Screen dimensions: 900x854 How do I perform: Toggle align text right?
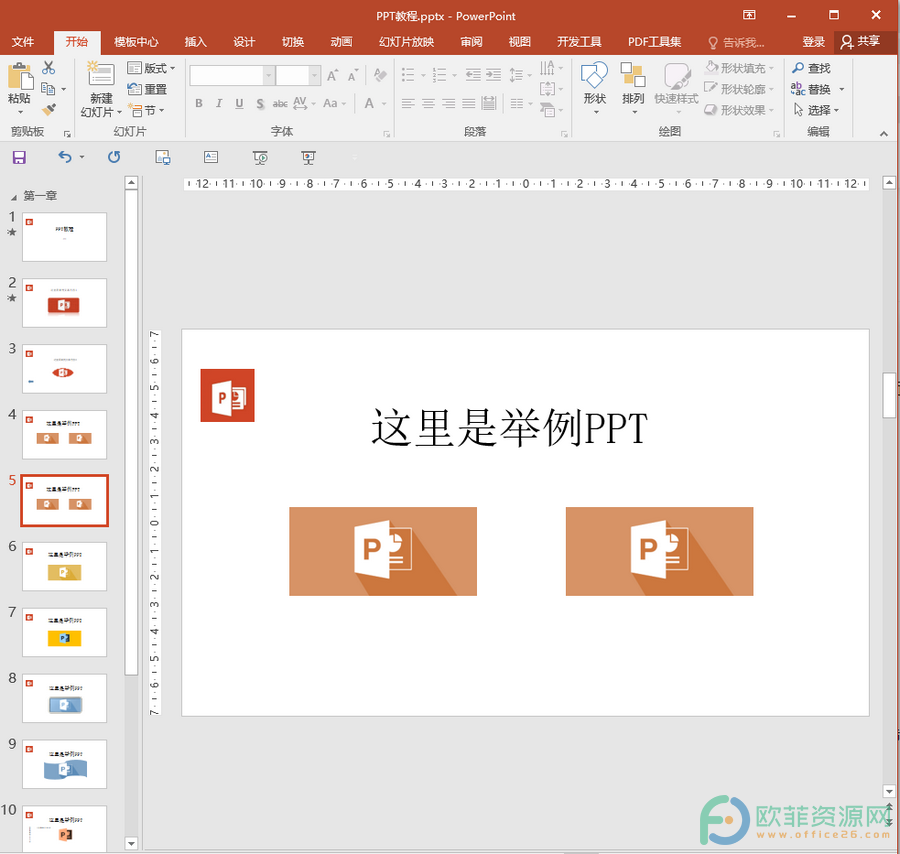coord(448,103)
